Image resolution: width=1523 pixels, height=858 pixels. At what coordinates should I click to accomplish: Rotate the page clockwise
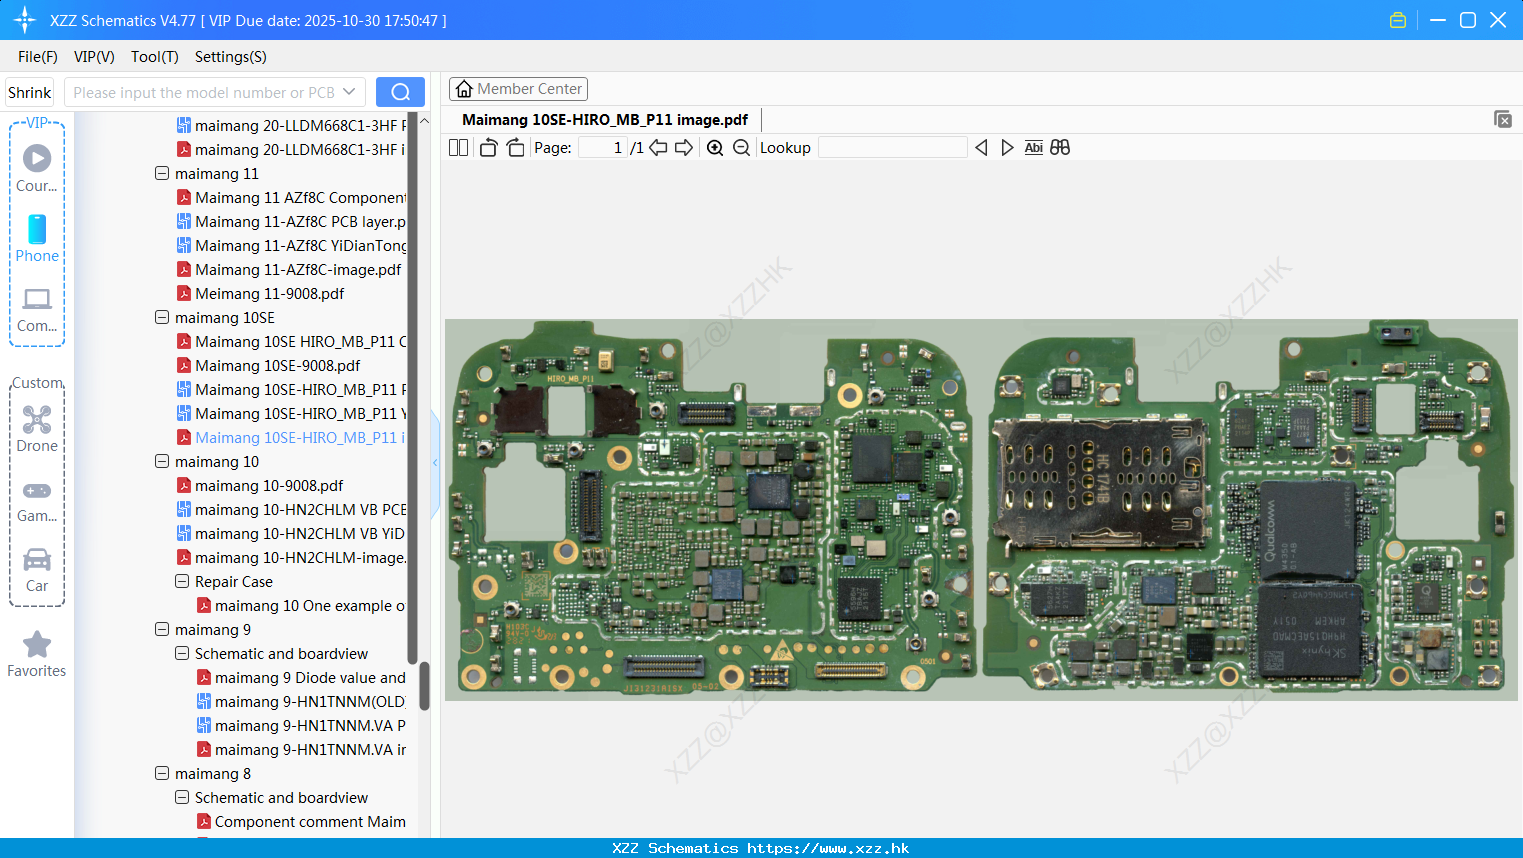tap(515, 147)
